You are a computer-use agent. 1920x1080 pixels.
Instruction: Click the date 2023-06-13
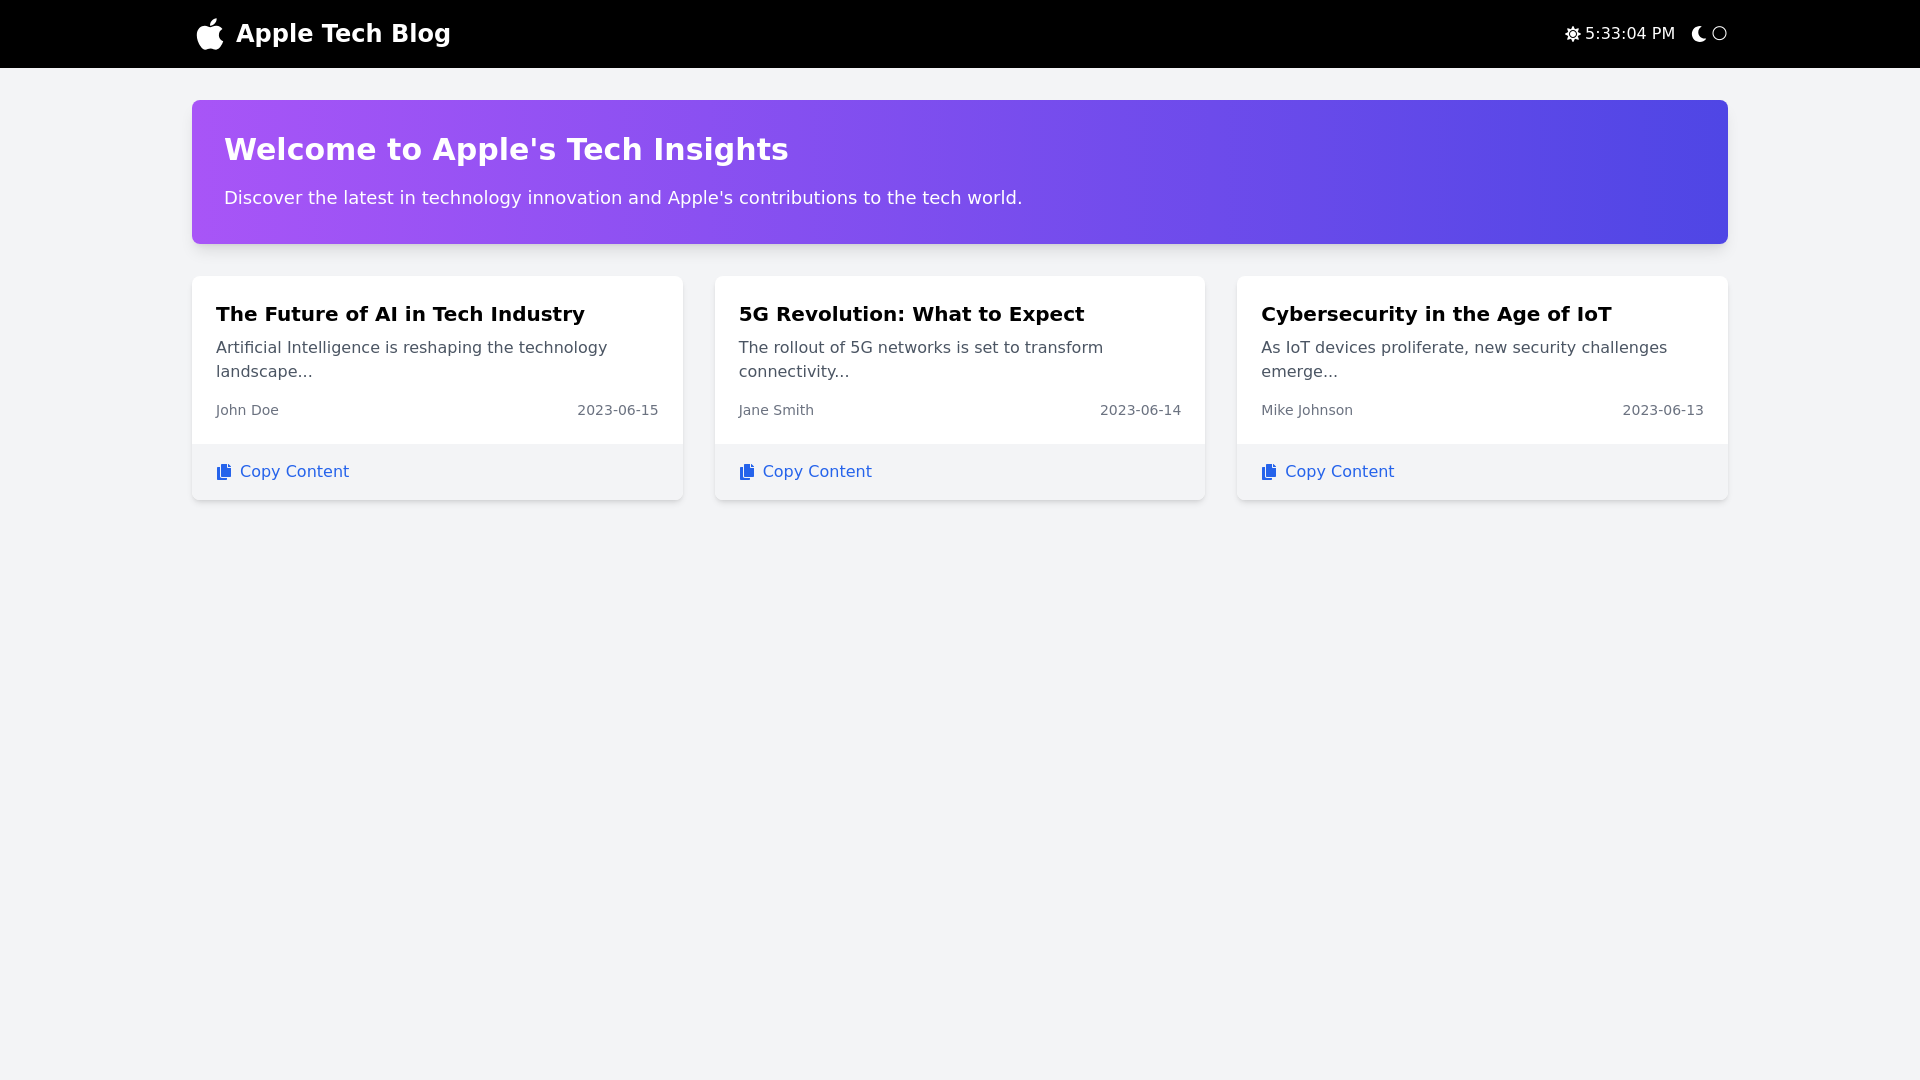click(1663, 410)
